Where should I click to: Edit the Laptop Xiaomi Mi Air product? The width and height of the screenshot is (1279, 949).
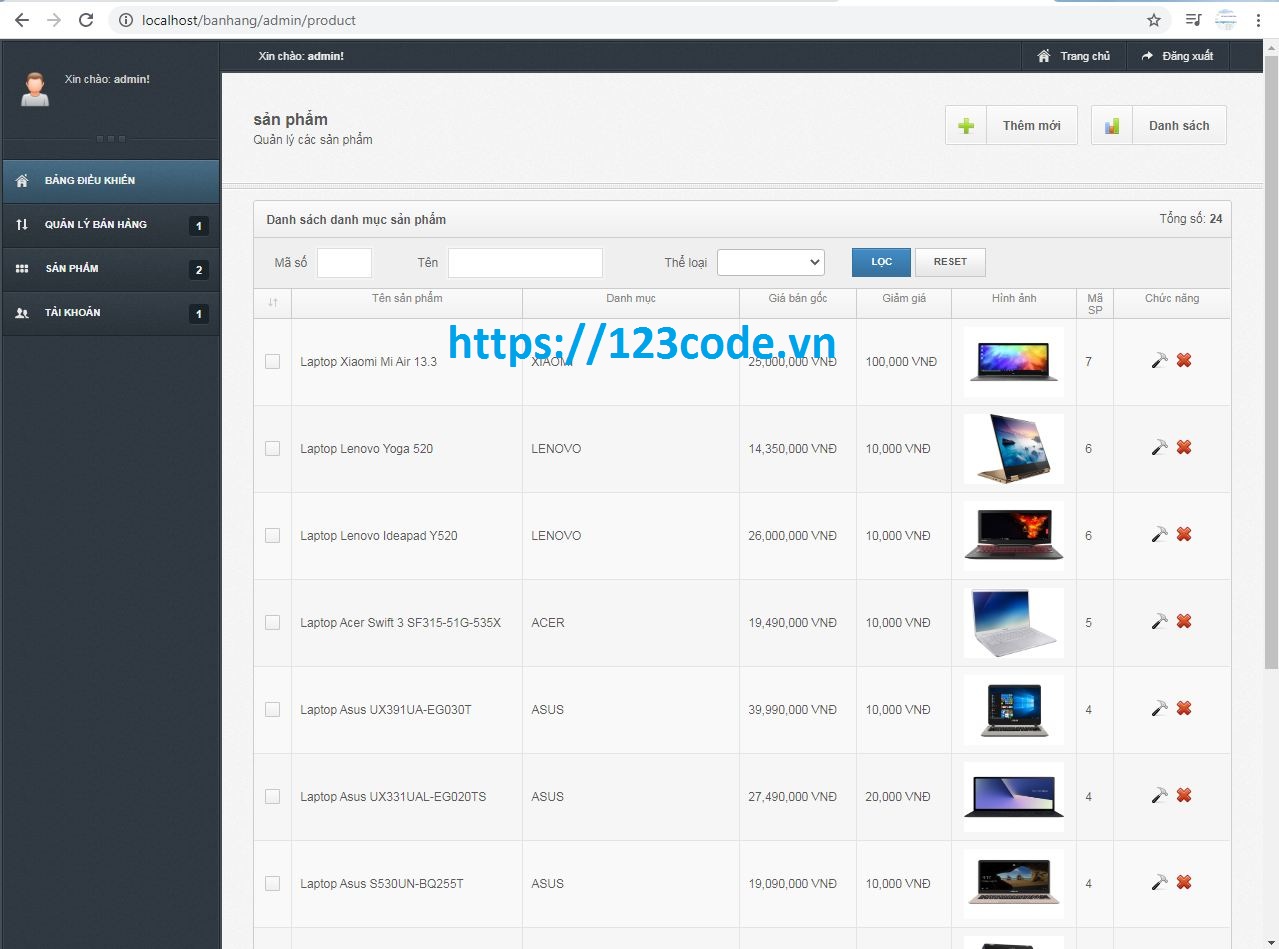pyautogui.click(x=1158, y=361)
